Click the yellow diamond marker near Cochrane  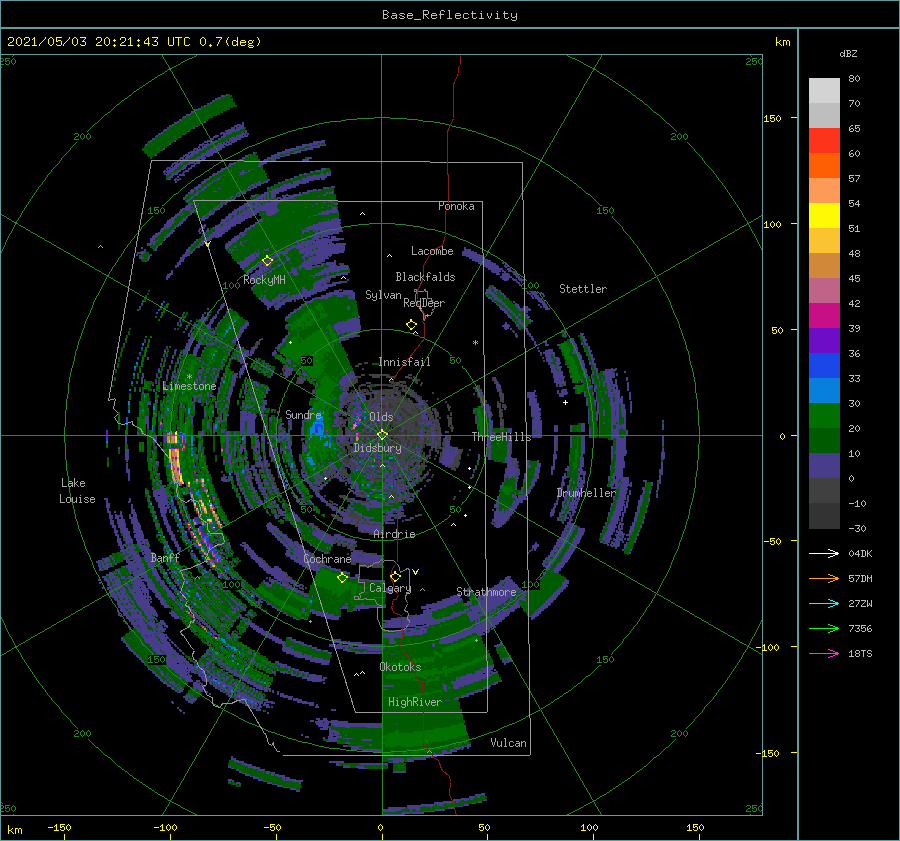342,578
